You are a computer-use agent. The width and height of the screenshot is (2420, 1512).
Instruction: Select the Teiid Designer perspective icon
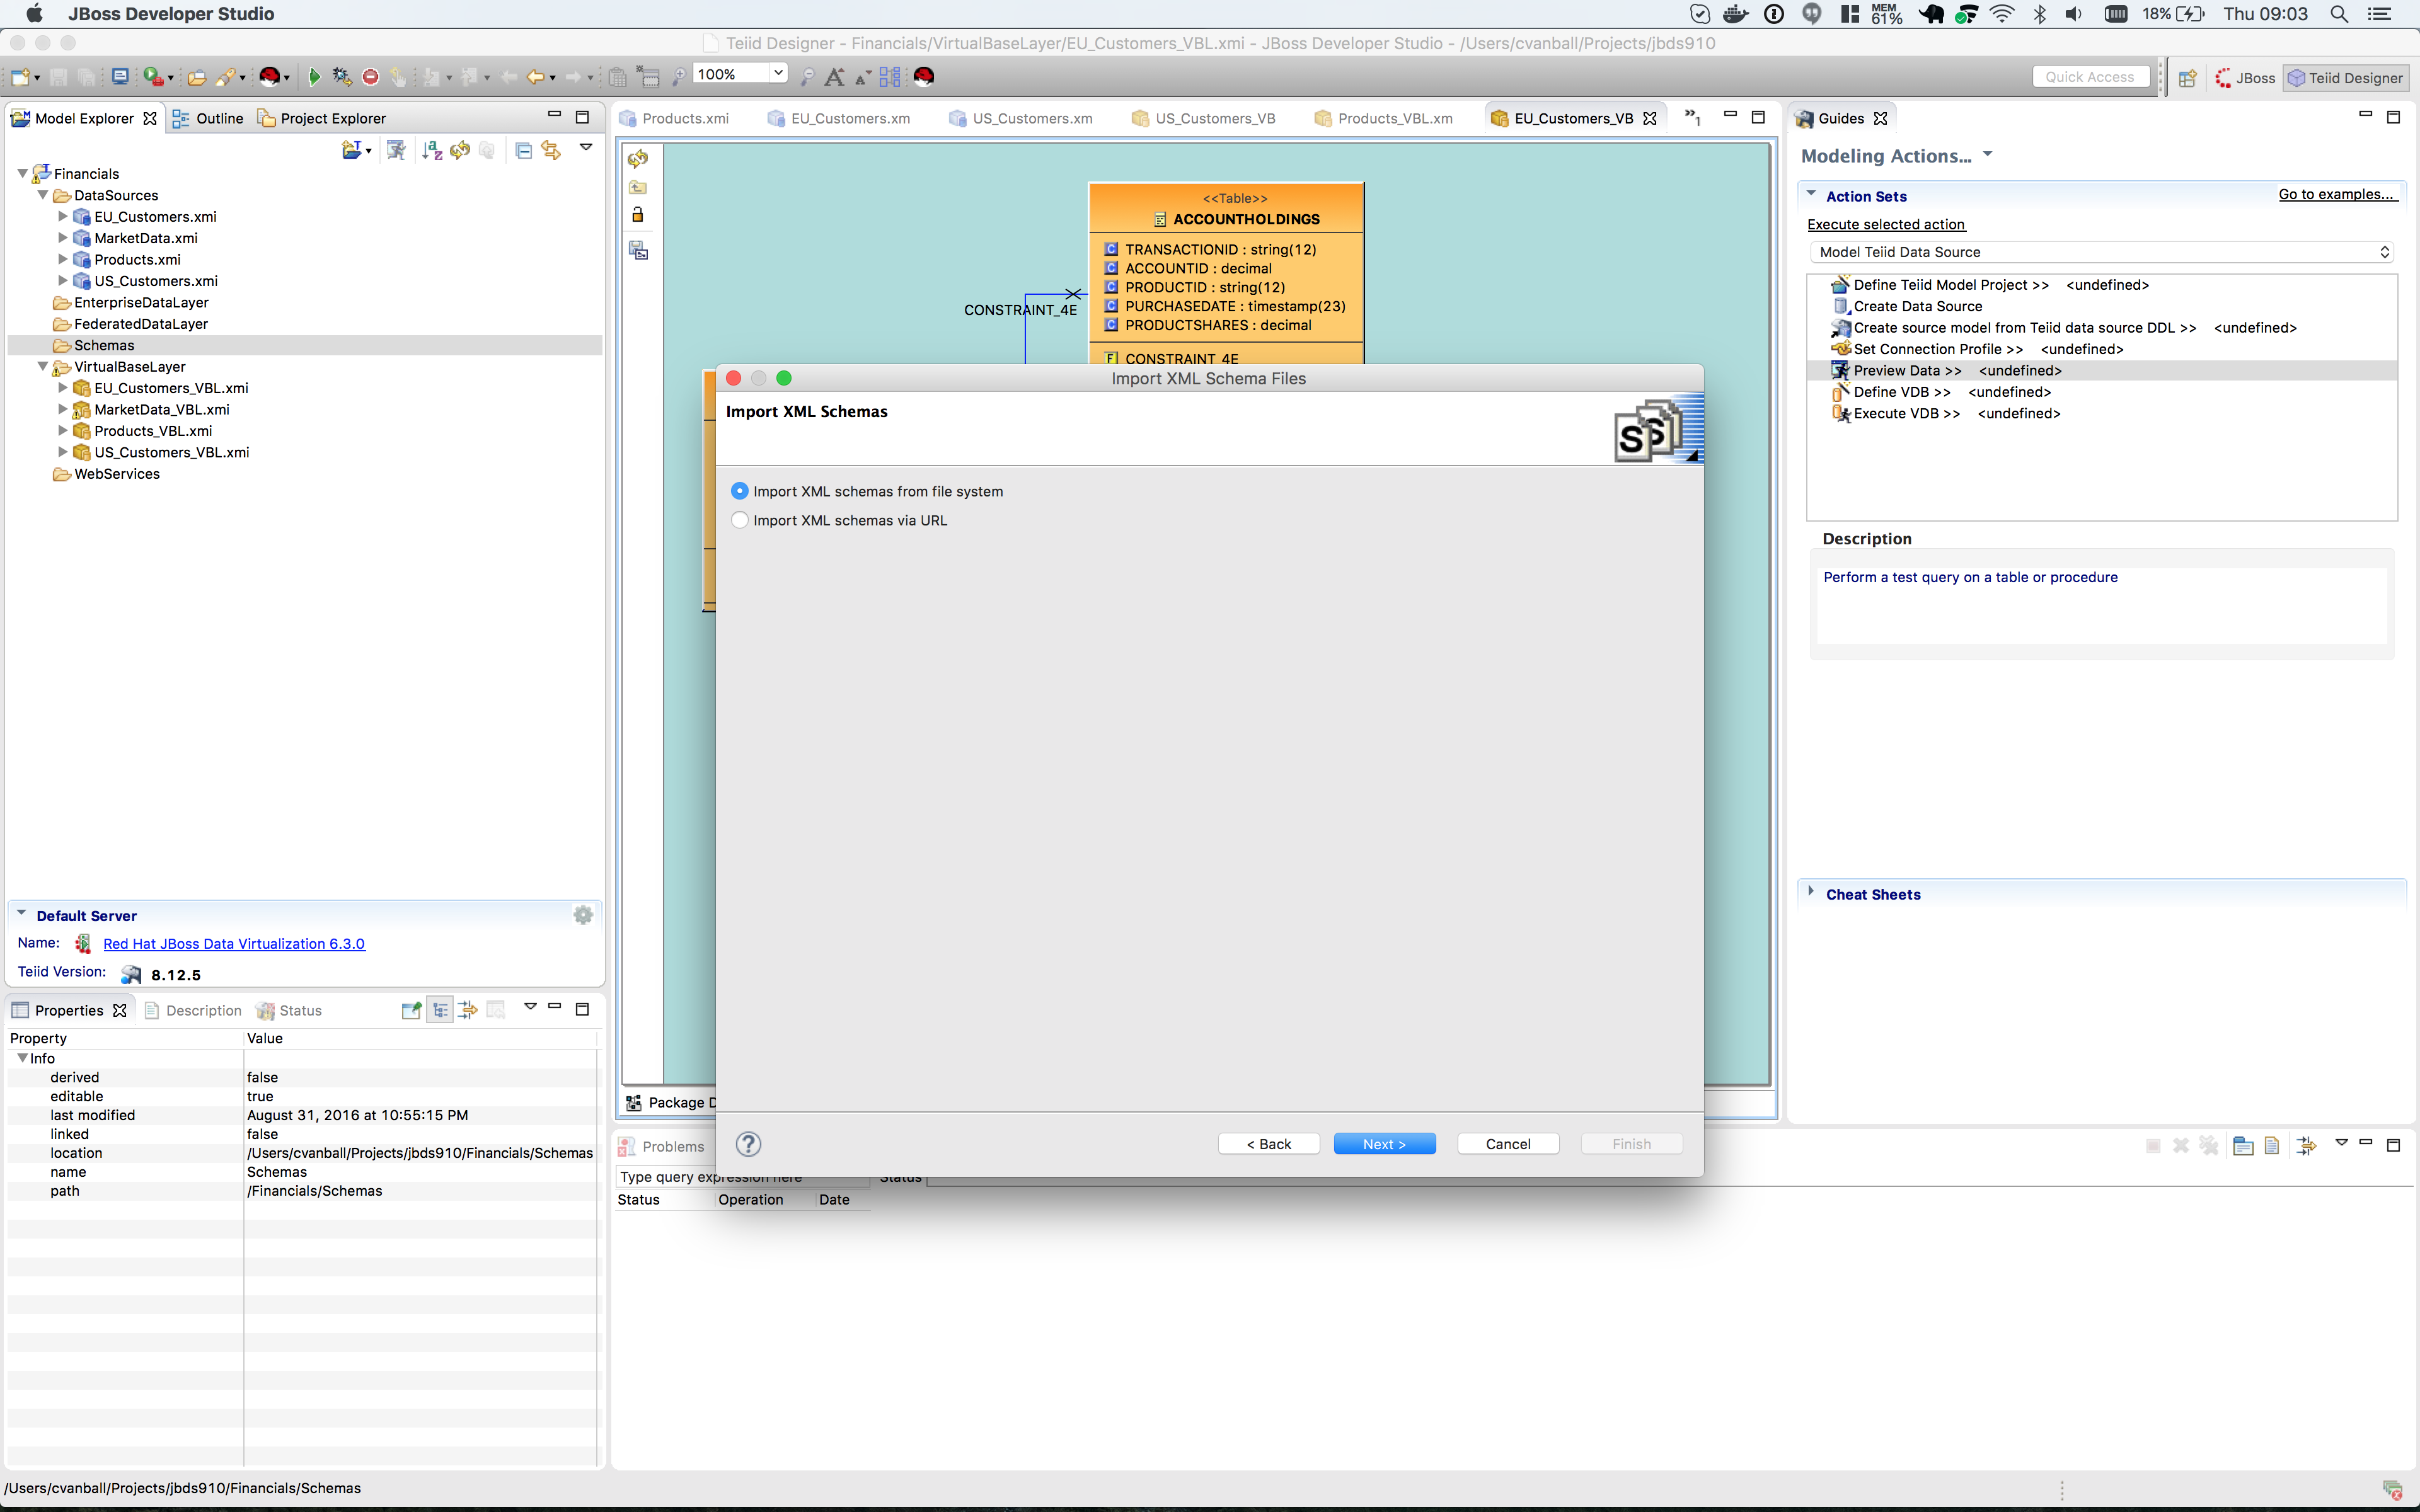click(2346, 77)
